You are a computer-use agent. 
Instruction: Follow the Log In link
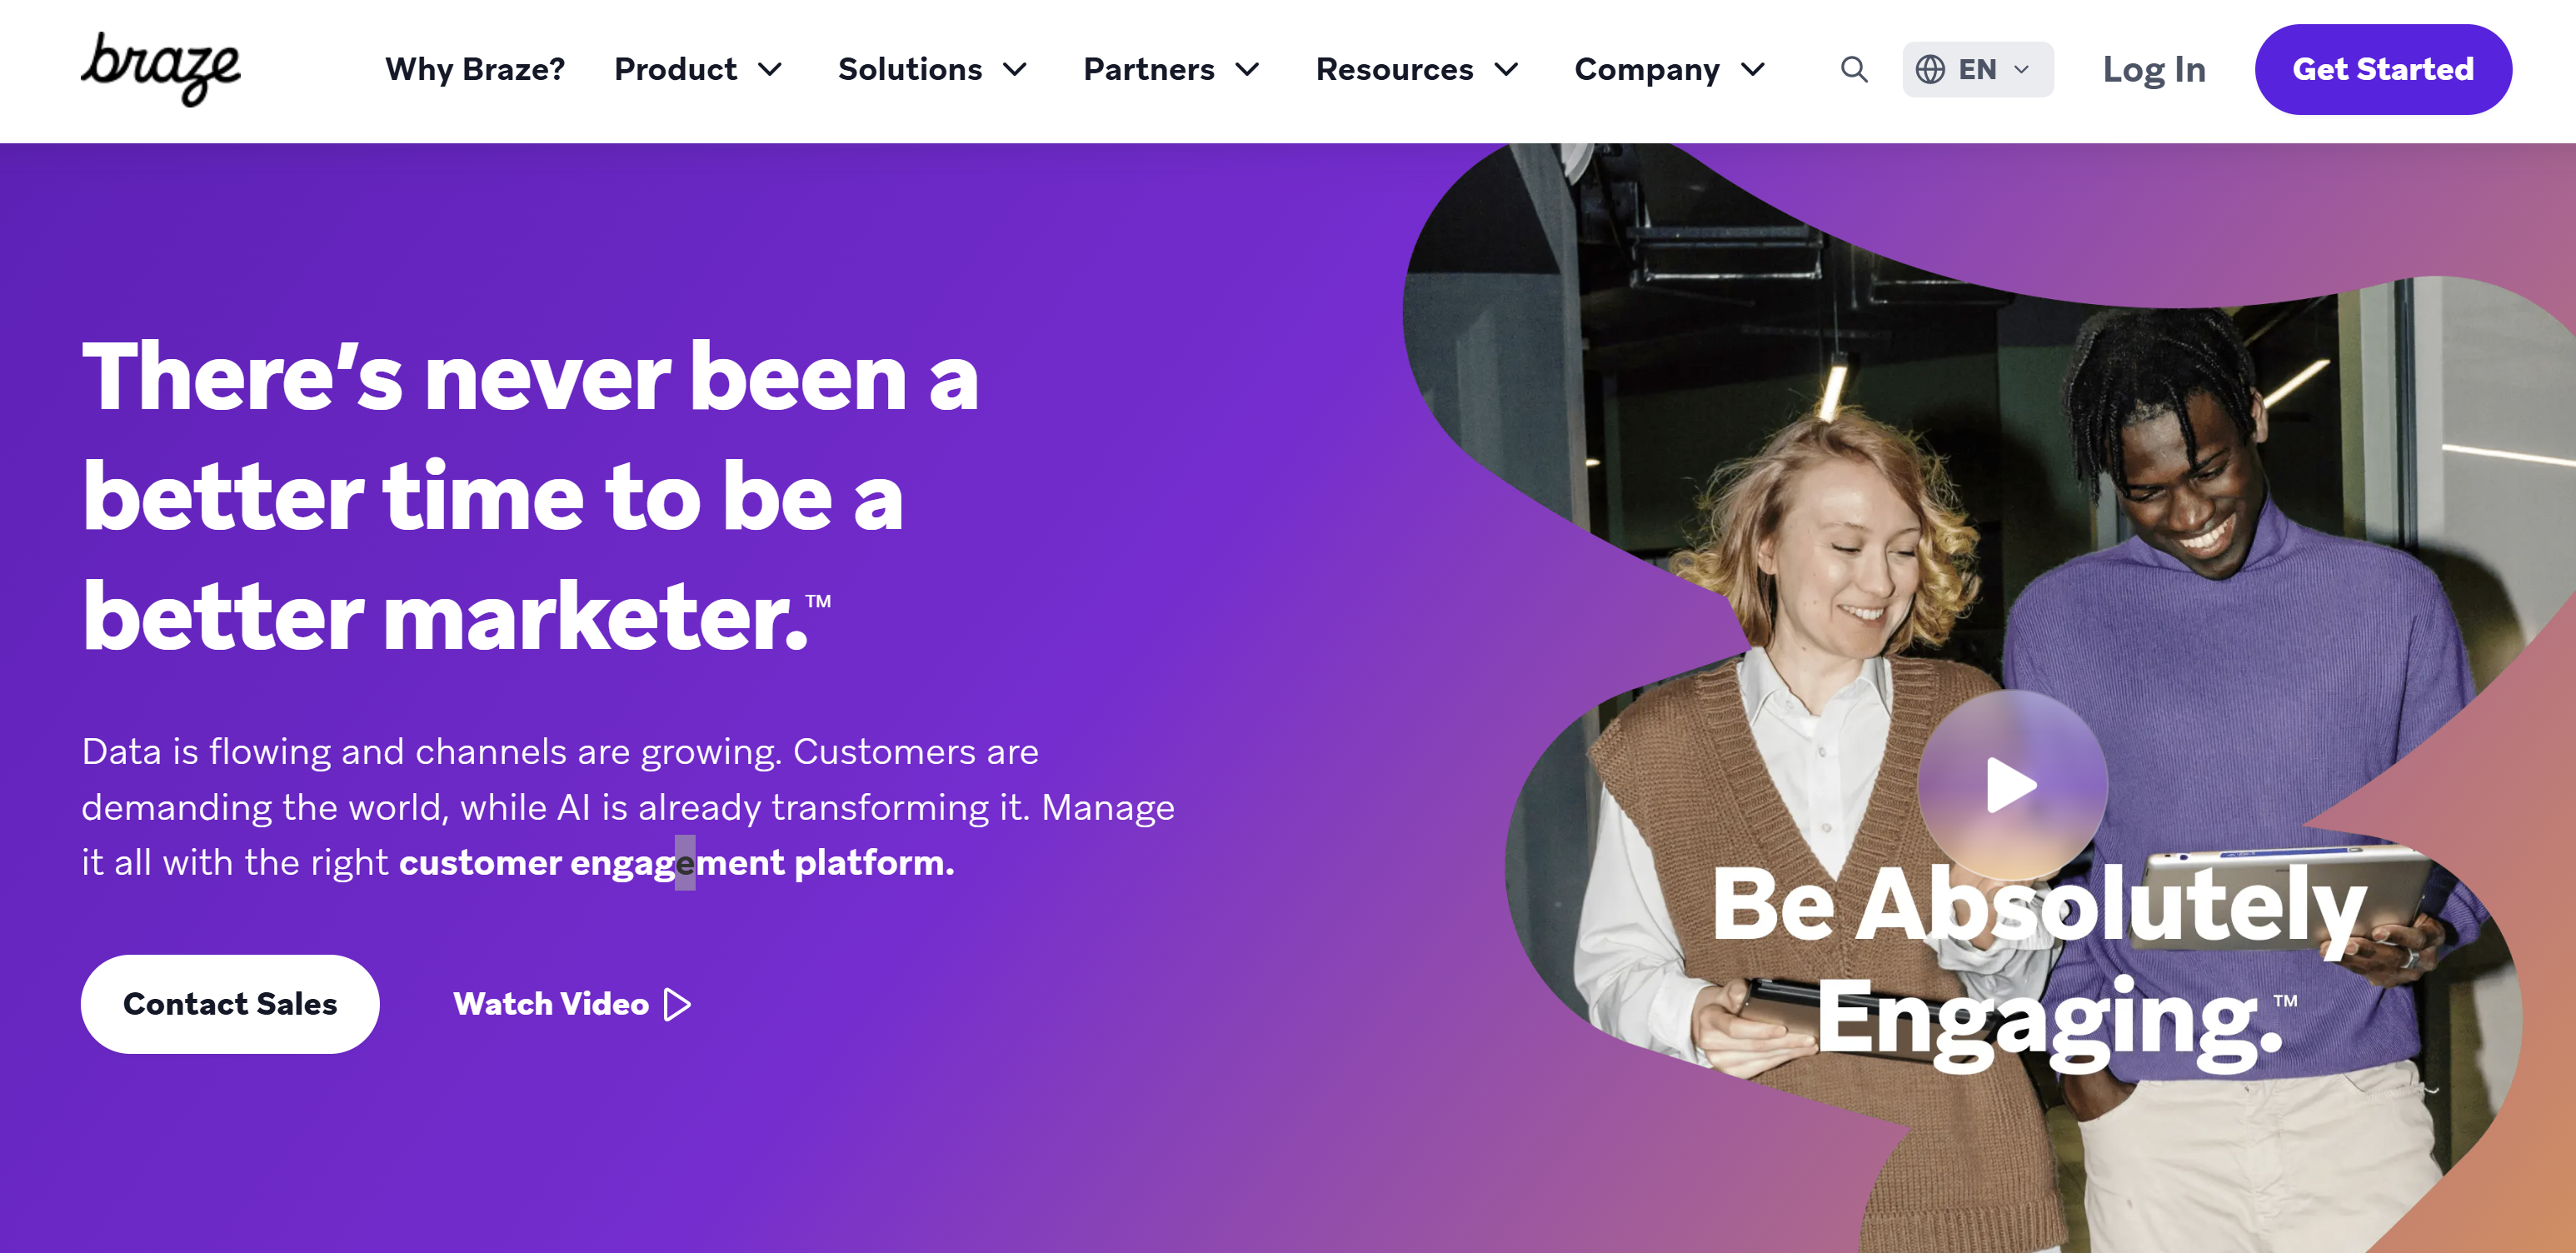[x=2153, y=69]
